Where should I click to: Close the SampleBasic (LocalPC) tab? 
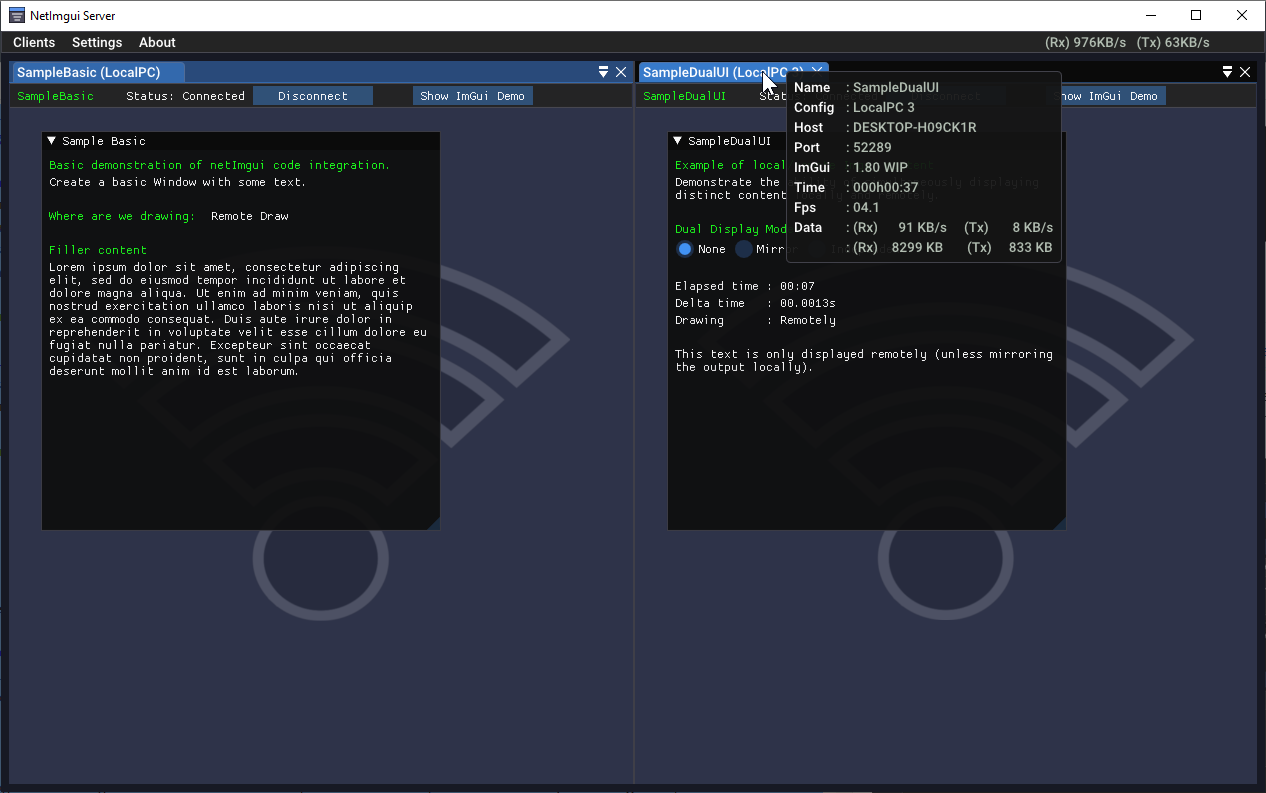coord(621,72)
